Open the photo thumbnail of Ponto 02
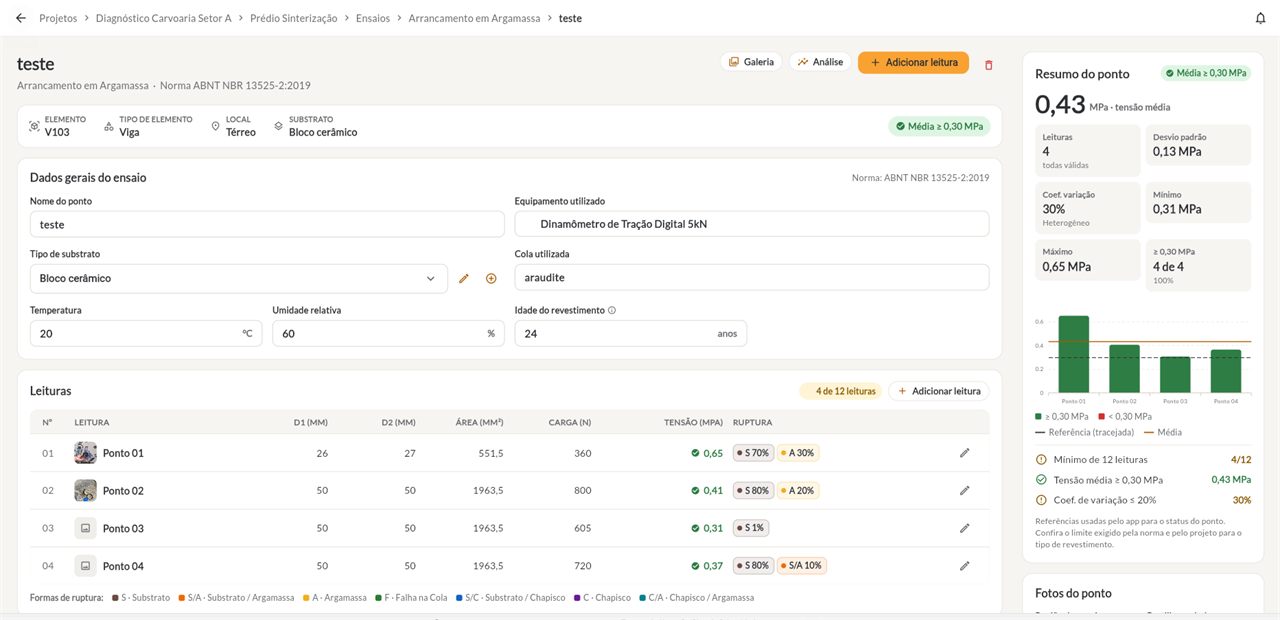The height and width of the screenshot is (620, 1280). pos(85,491)
